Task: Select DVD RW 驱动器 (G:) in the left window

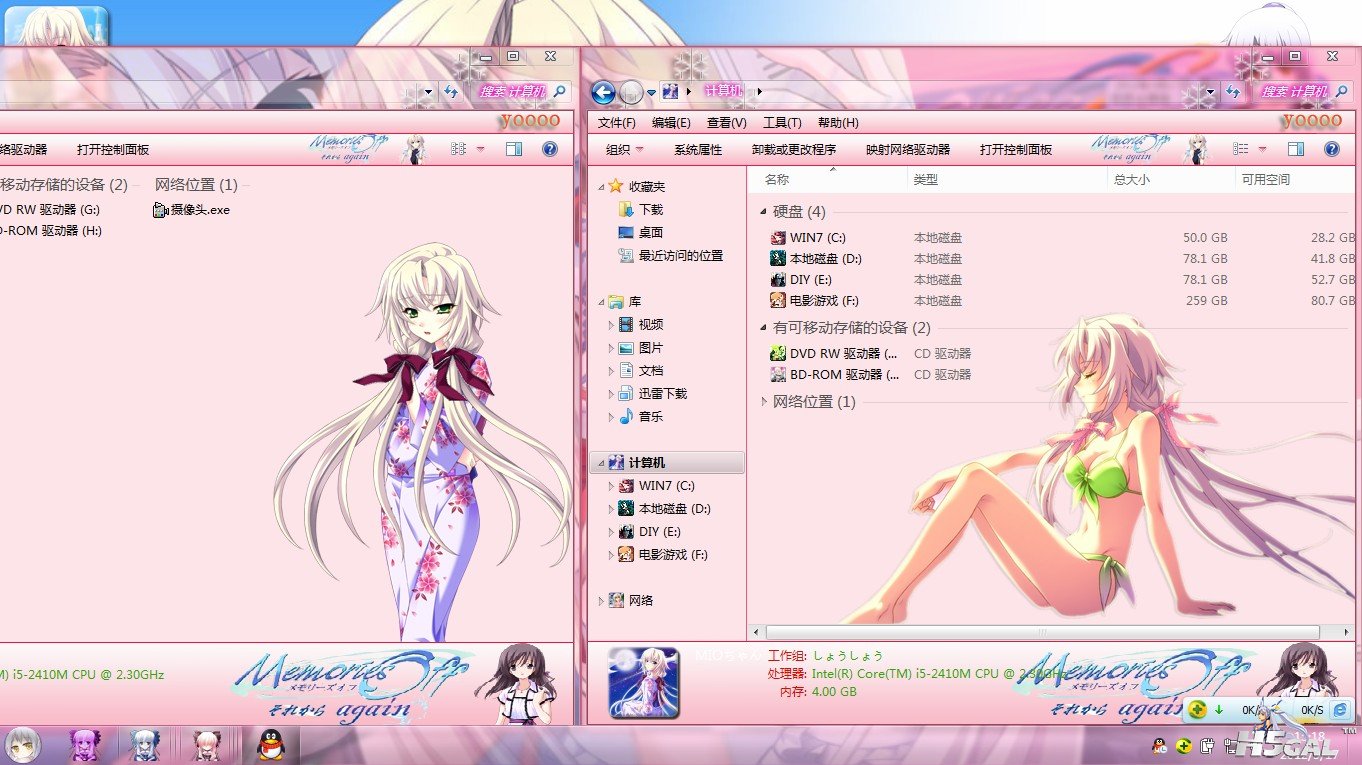Action: click(x=50, y=210)
